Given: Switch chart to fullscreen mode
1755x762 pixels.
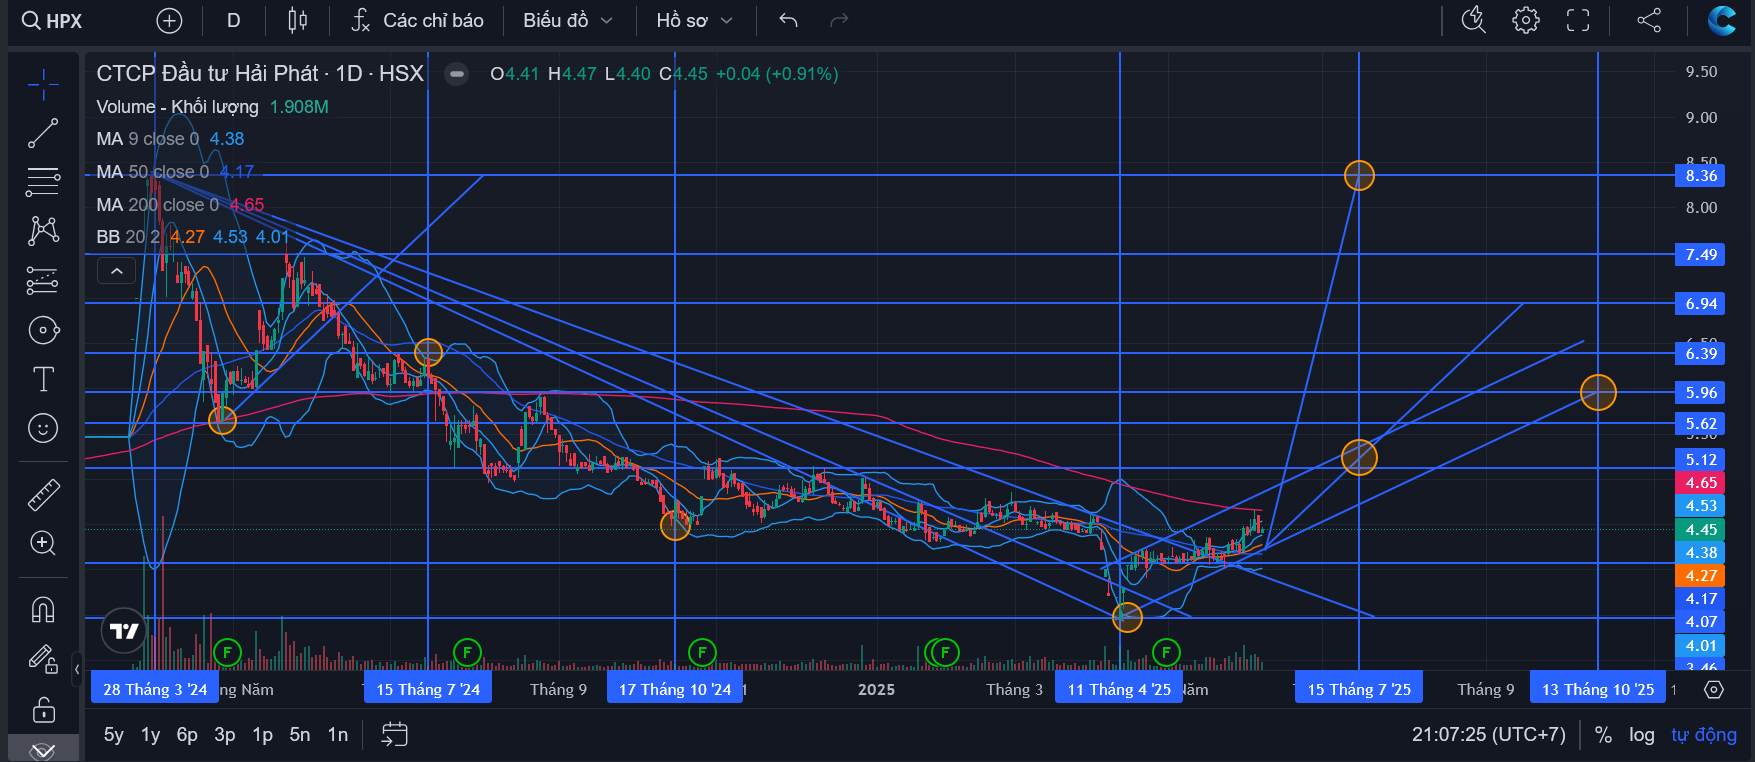Looking at the screenshot, I should pyautogui.click(x=1578, y=21).
